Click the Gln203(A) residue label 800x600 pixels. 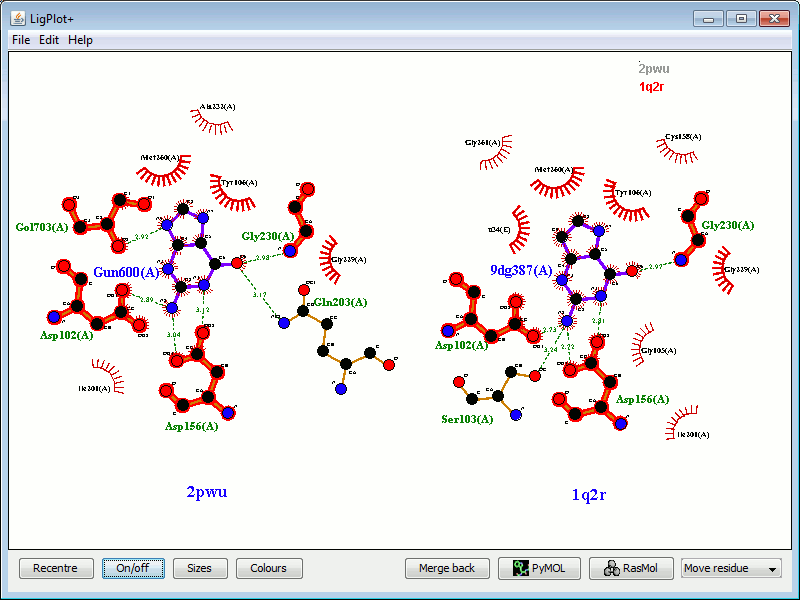[x=340, y=302]
